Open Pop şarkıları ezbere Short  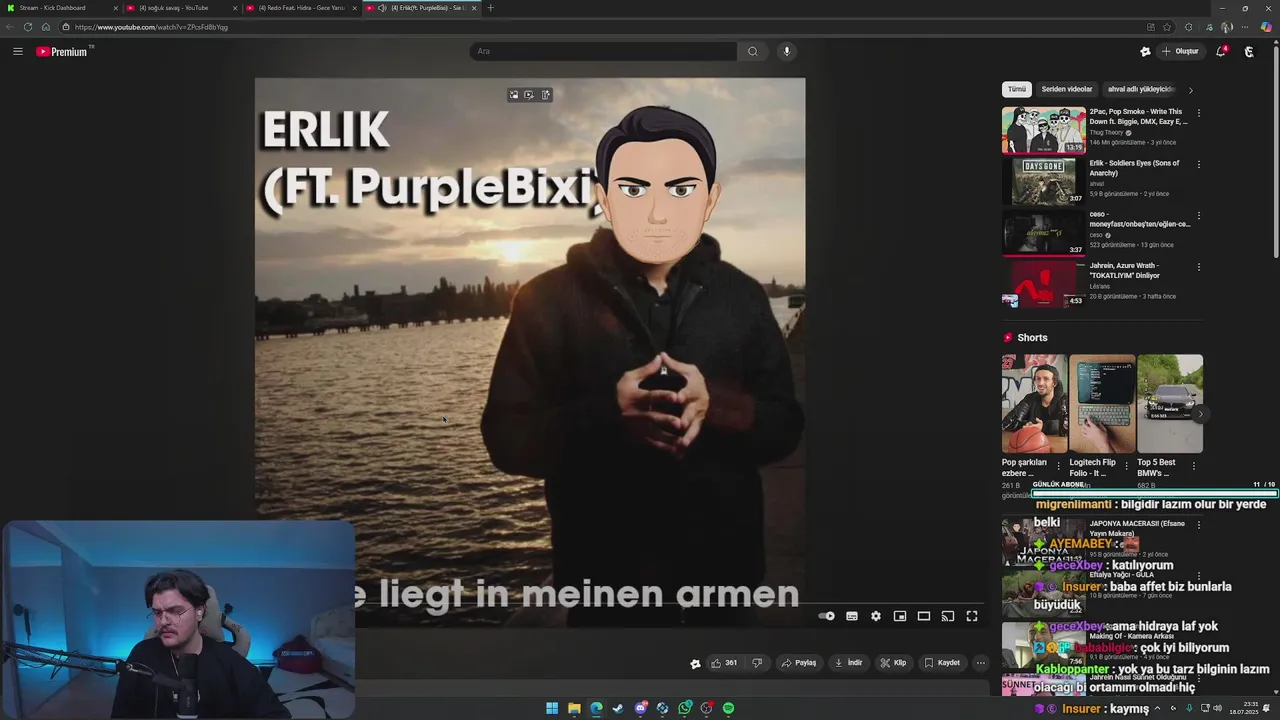(x=1034, y=404)
